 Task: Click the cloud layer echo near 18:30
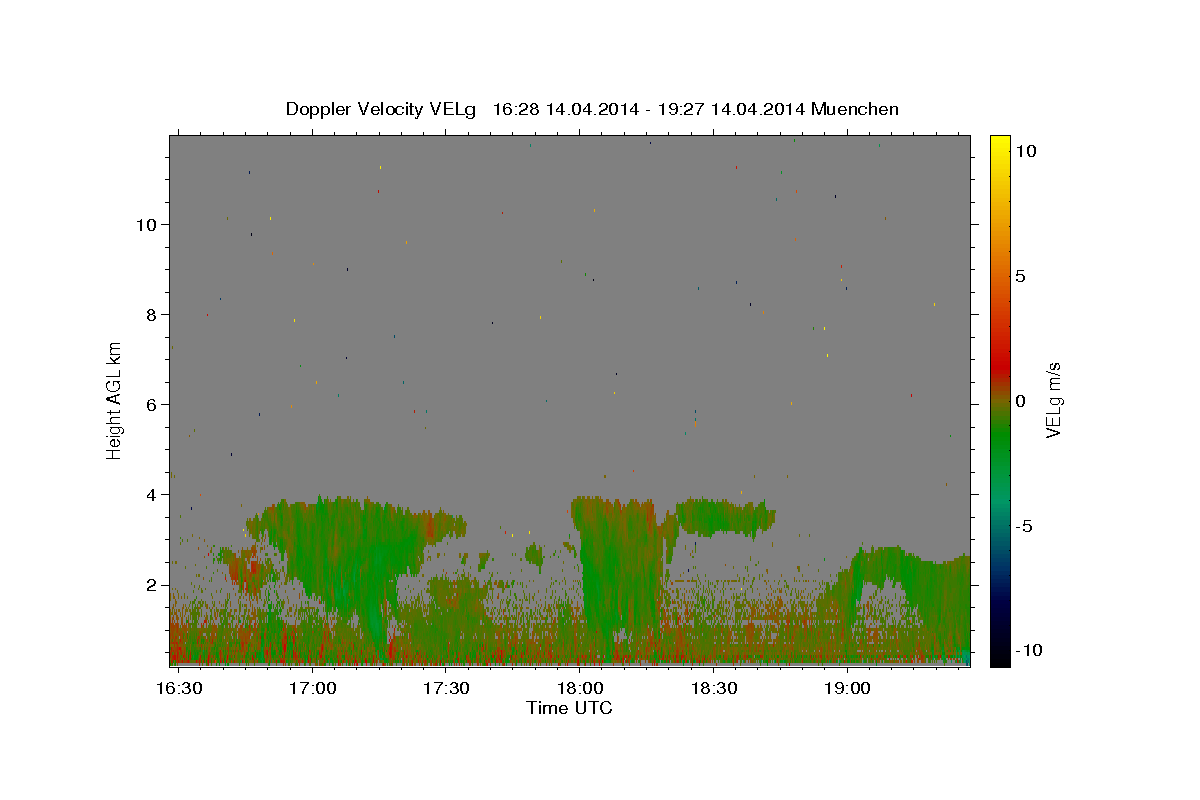725,516
